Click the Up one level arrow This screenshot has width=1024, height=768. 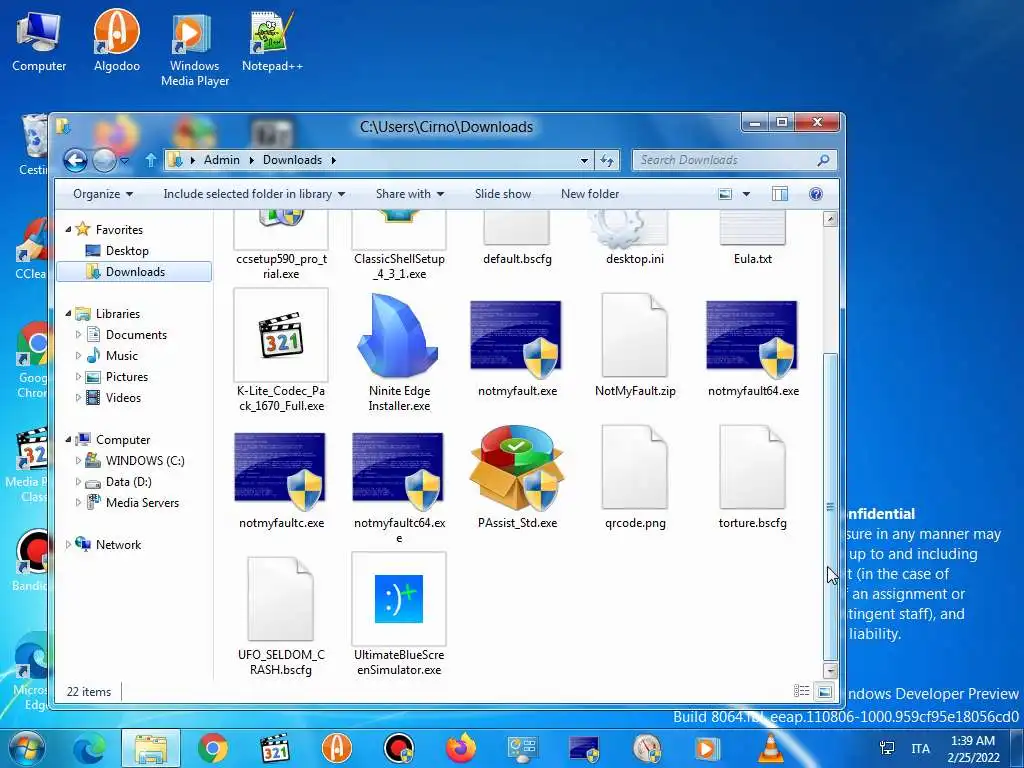point(151,160)
